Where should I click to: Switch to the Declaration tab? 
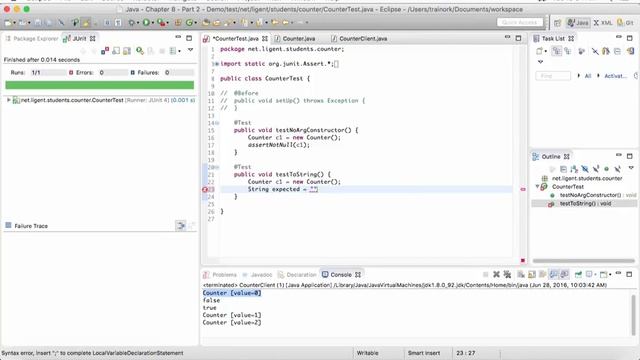click(x=297, y=275)
